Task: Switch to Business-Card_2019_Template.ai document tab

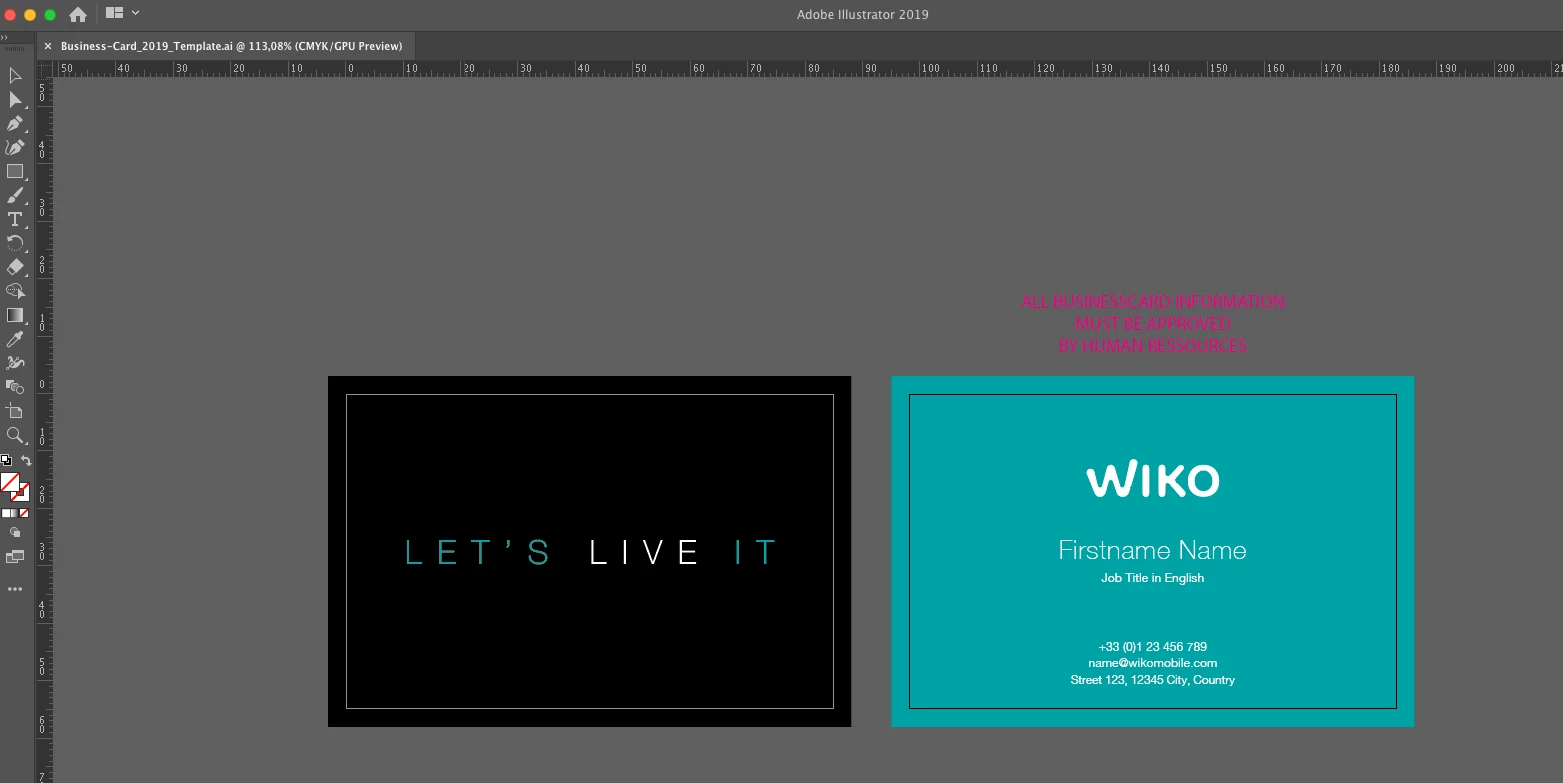Action: point(231,46)
